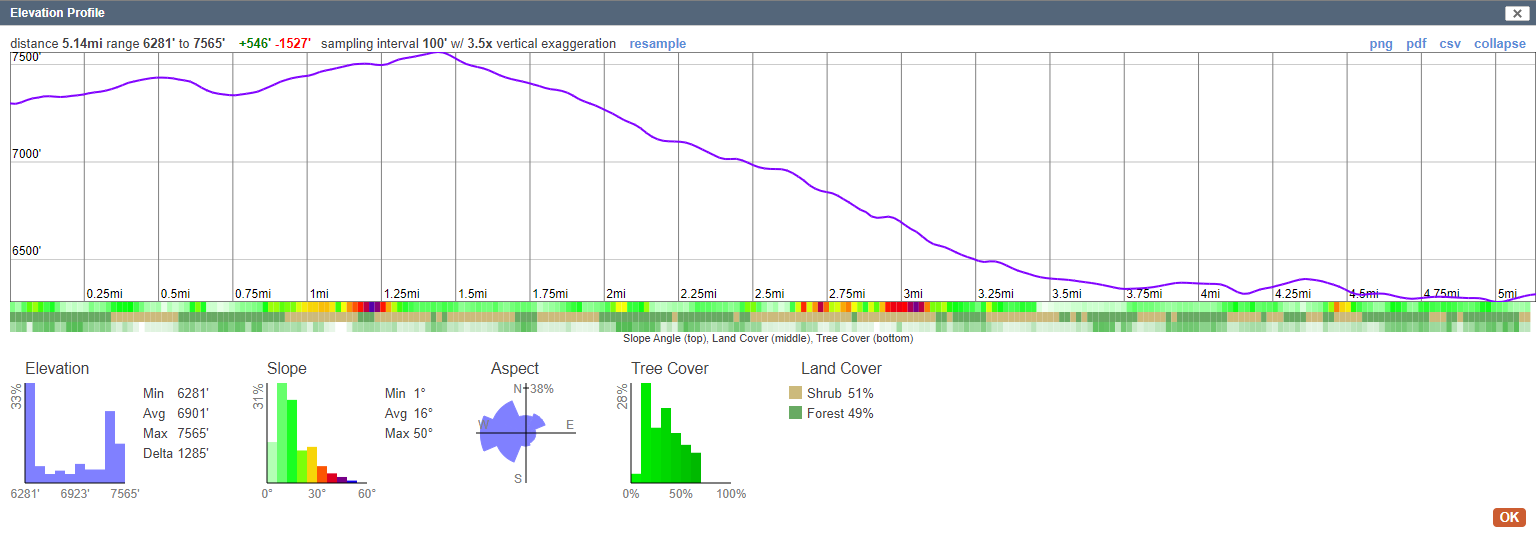Click the 7000' elevation axis label
Viewport: 1536px width, 536px height.
click(27, 155)
